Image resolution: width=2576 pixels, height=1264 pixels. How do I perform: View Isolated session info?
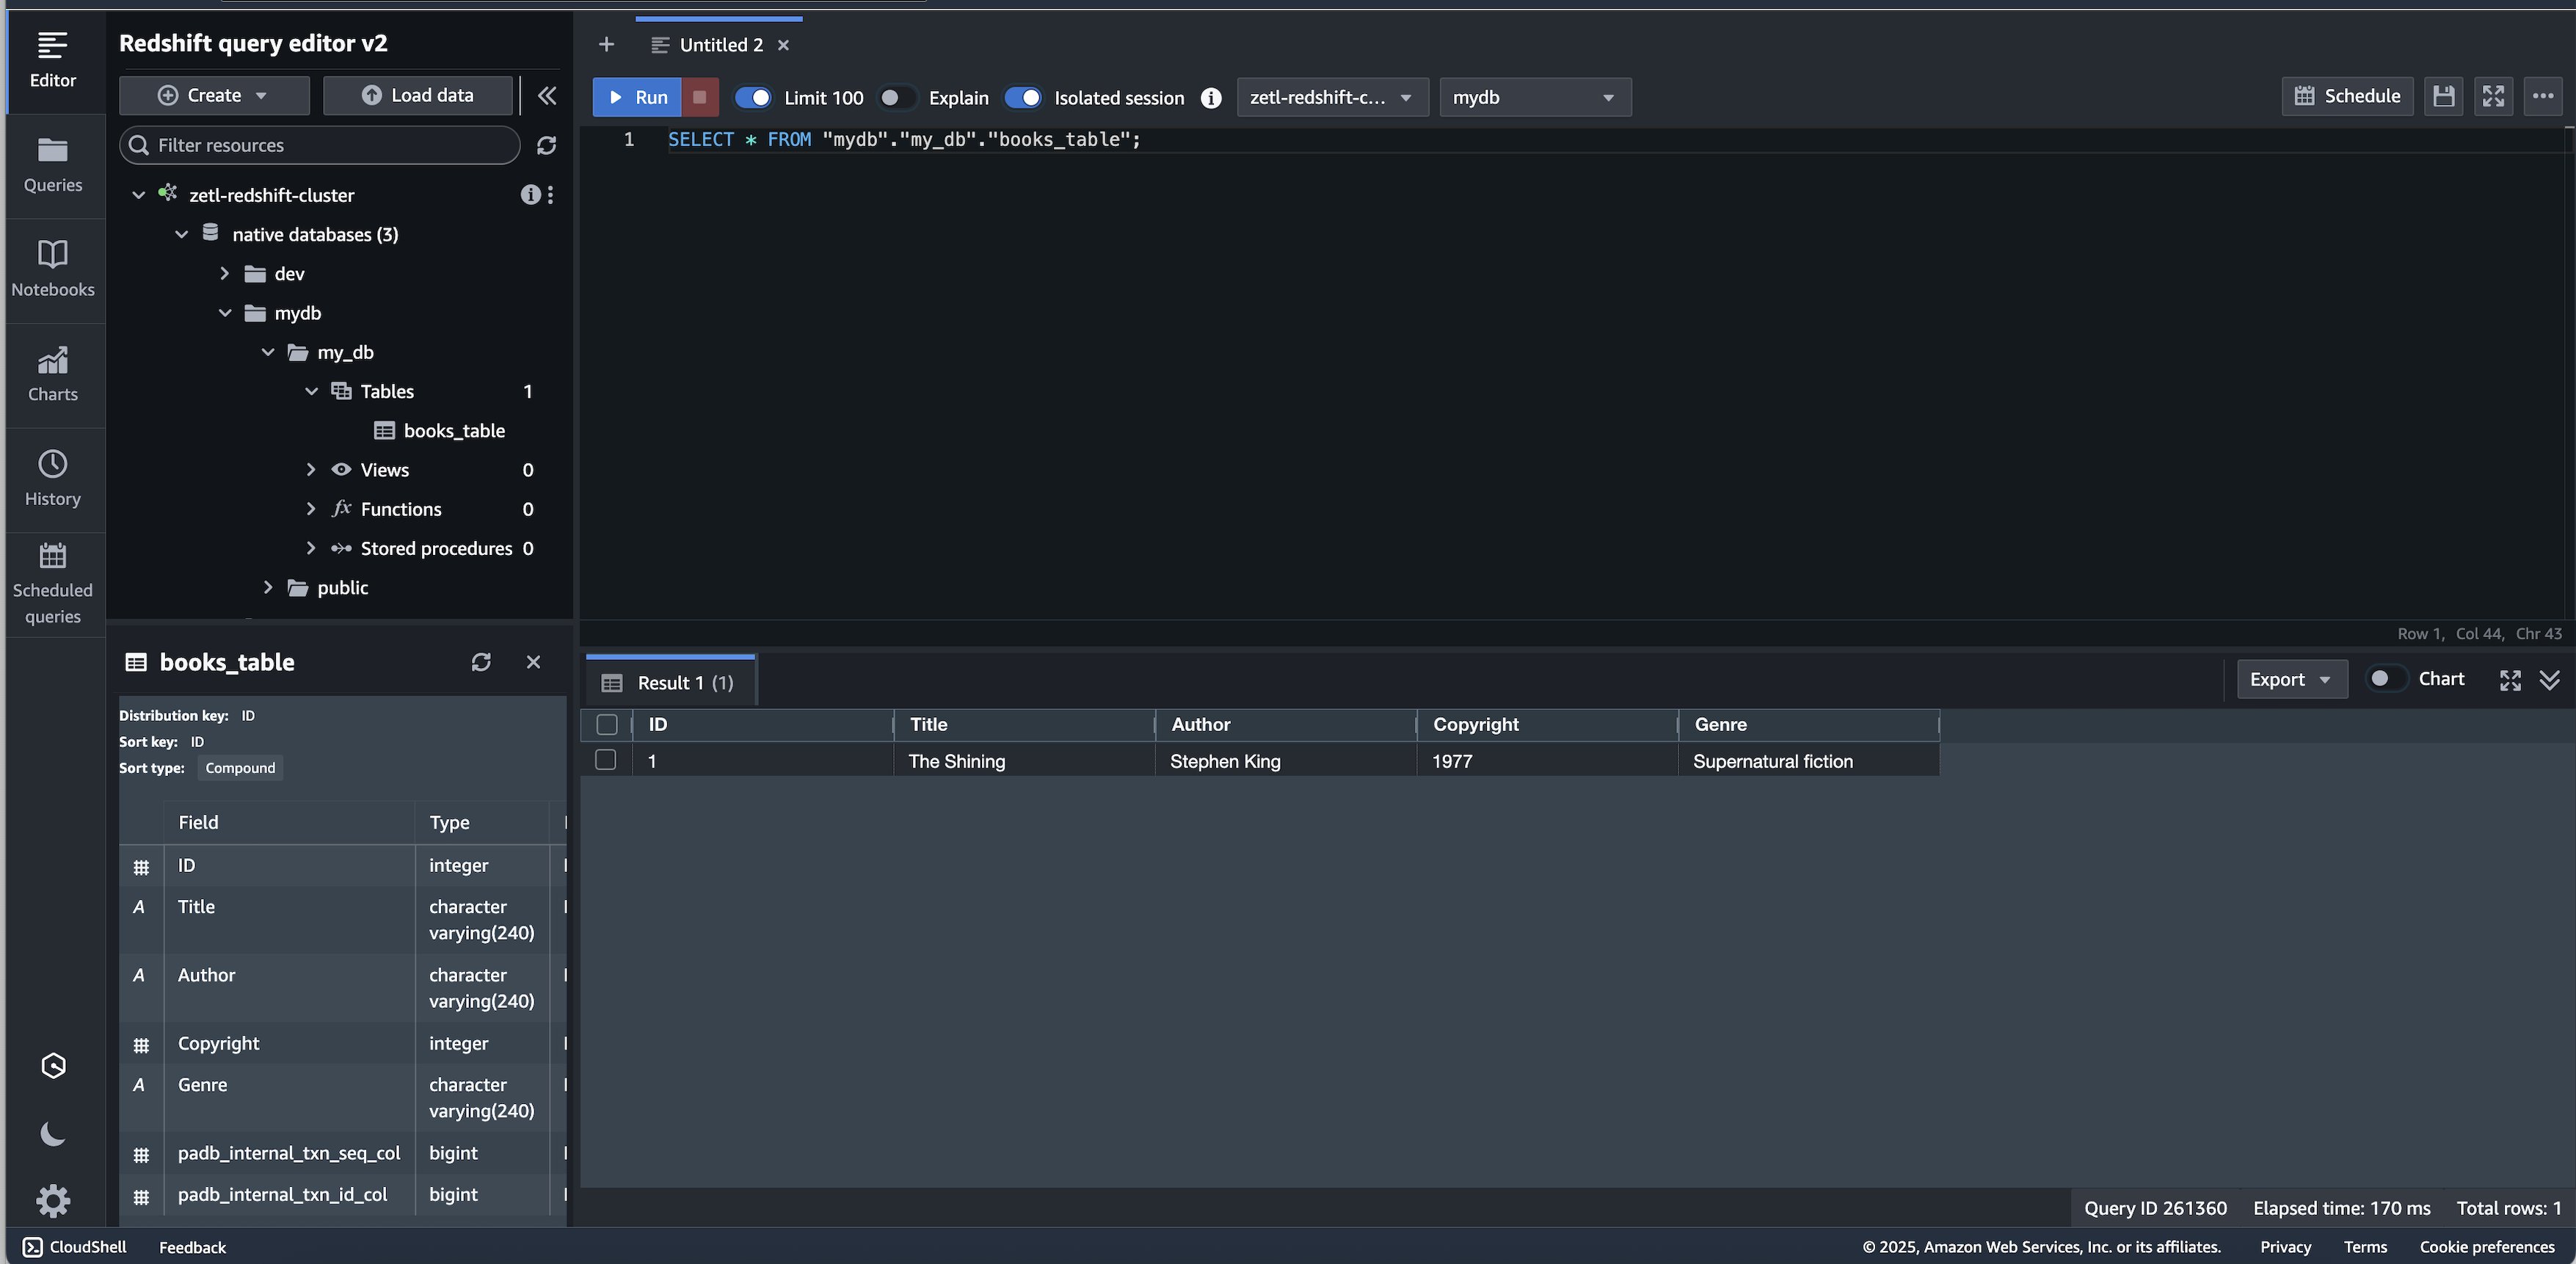[x=1211, y=98]
